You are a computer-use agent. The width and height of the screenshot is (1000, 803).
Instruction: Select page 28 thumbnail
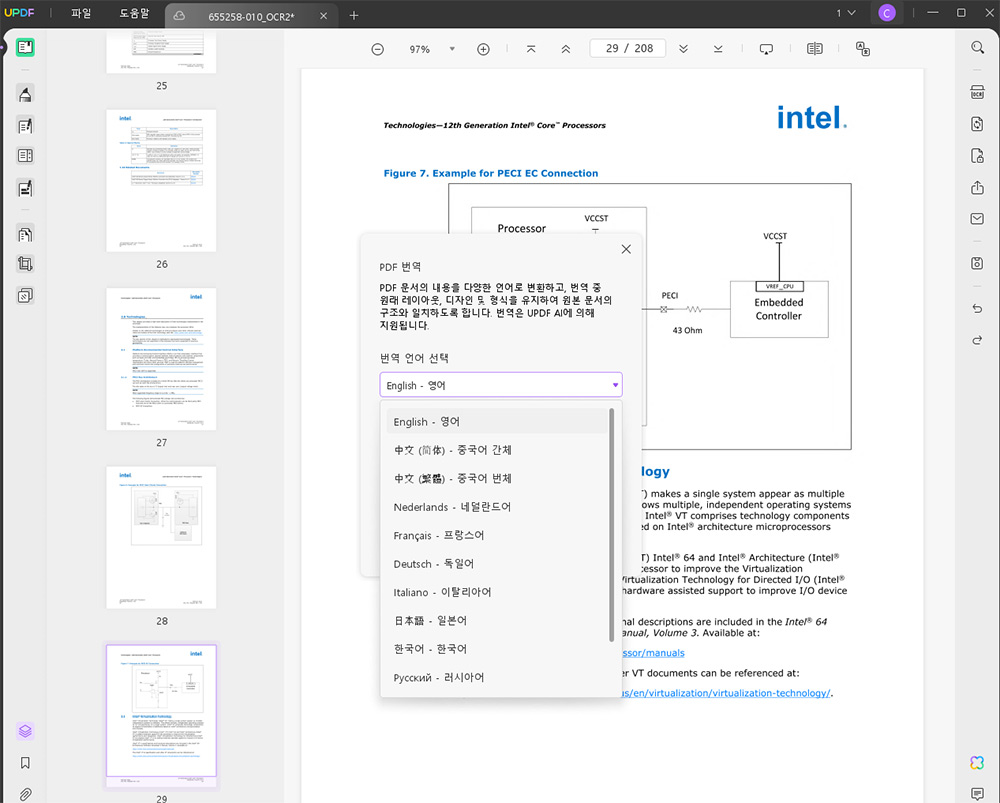[x=161, y=537]
